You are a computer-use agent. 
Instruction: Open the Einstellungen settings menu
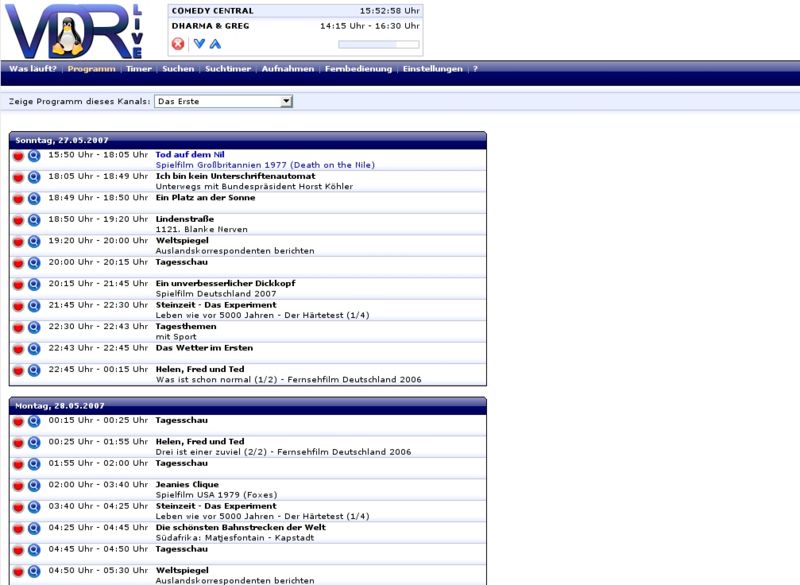(x=432, y=69)
